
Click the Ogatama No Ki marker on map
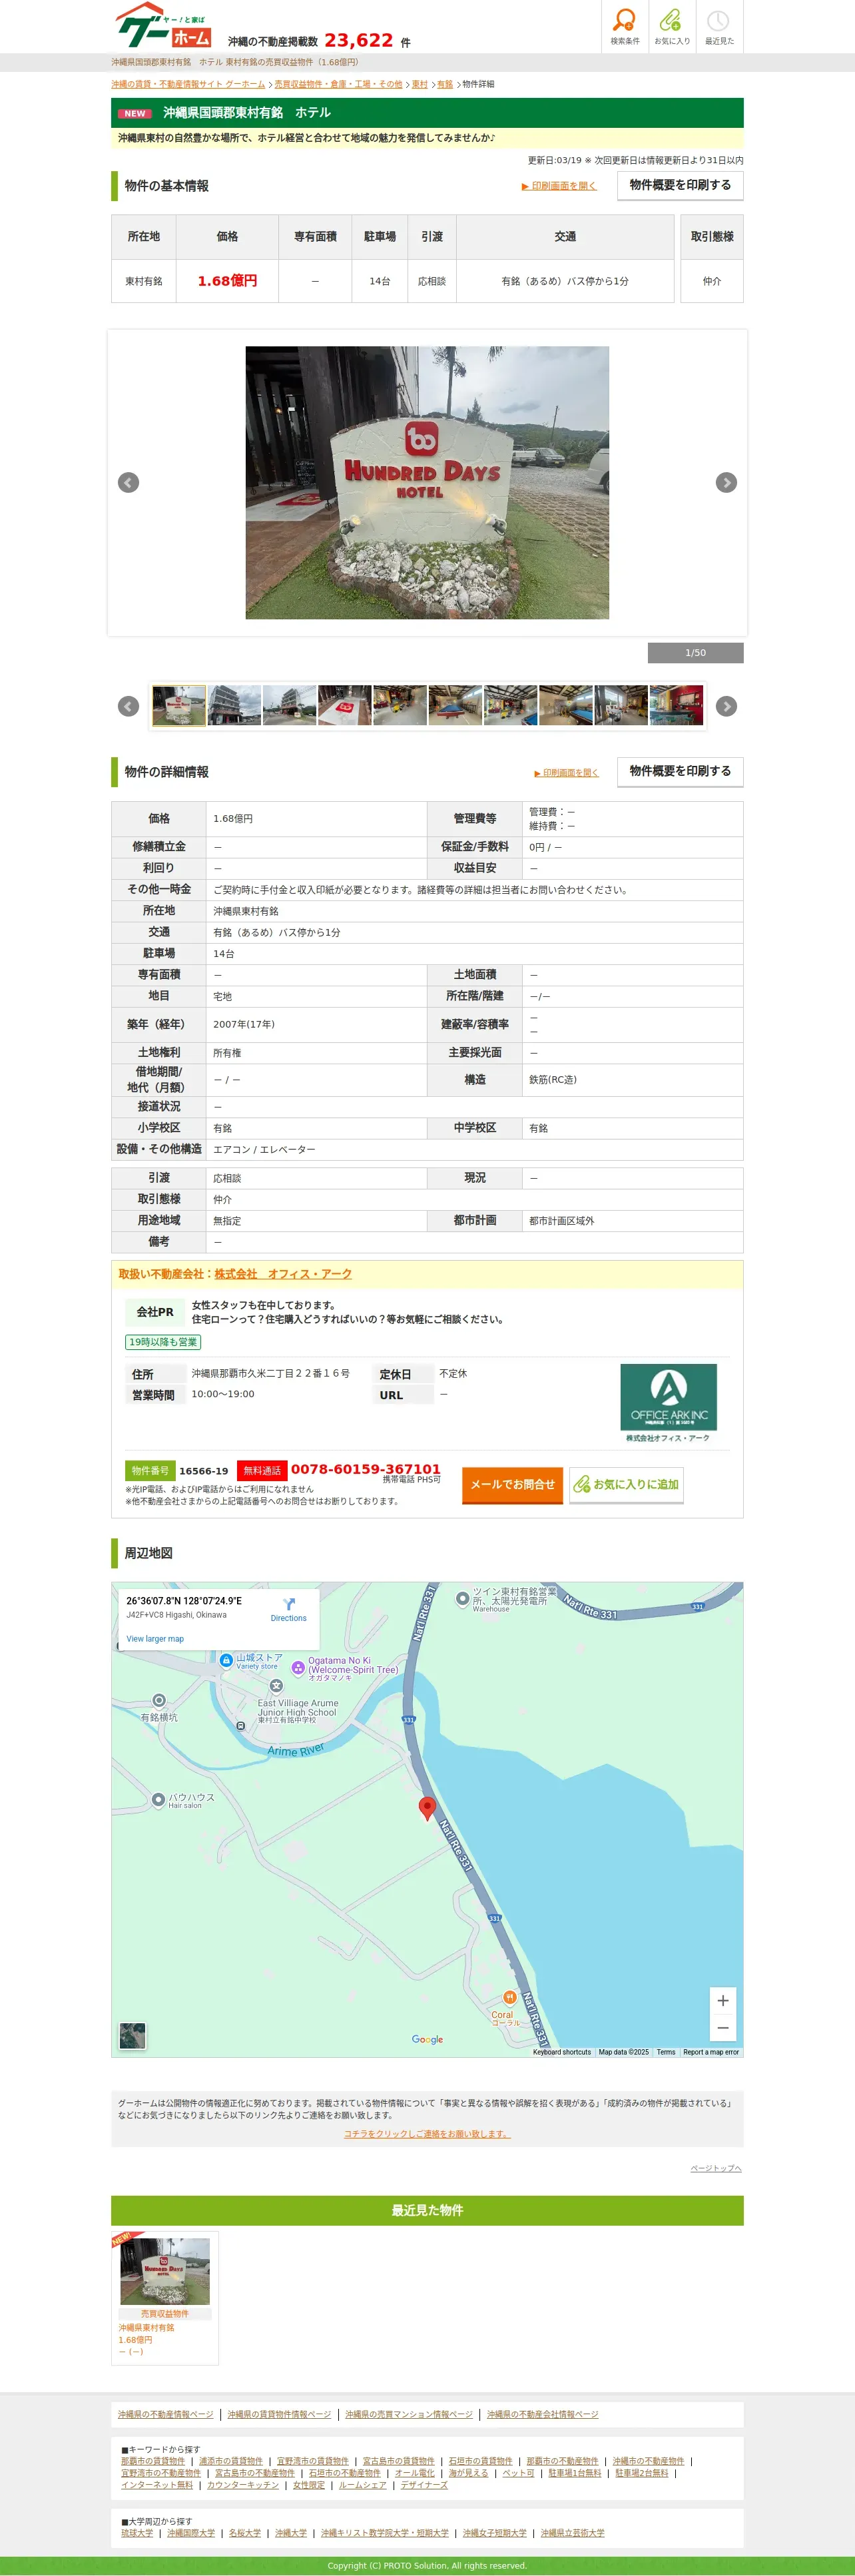point(298,1668)
